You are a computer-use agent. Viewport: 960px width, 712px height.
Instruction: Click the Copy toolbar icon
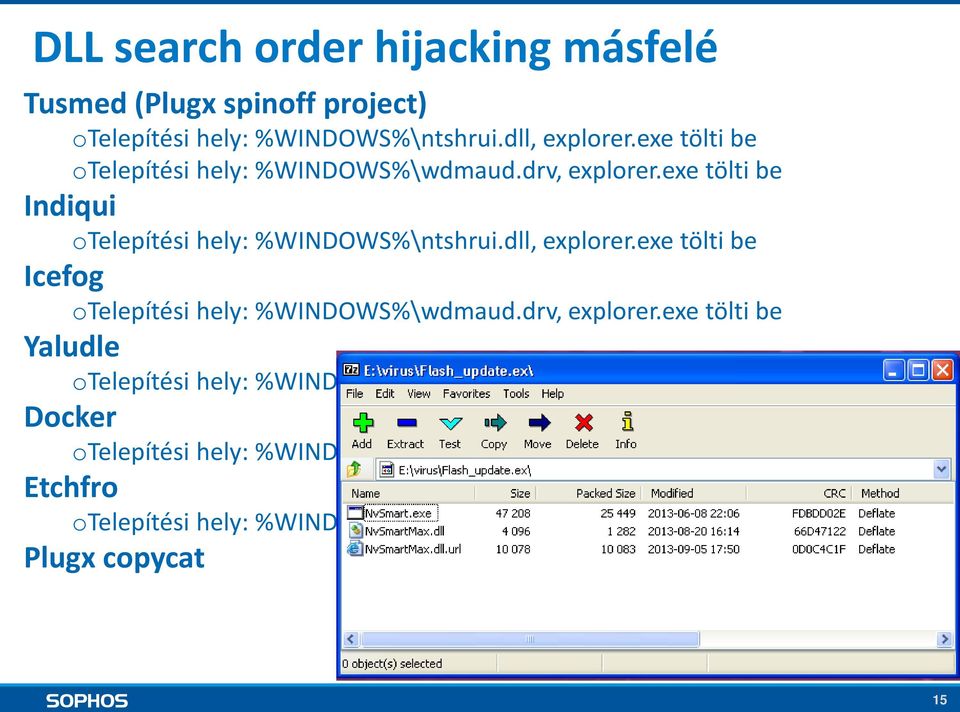coord(494,422)
